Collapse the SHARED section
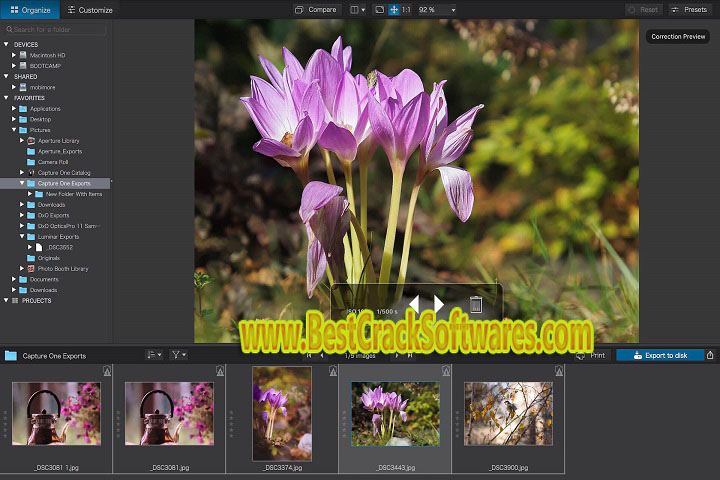This screenshot has width=720, height=480. [x=6, y=77]
